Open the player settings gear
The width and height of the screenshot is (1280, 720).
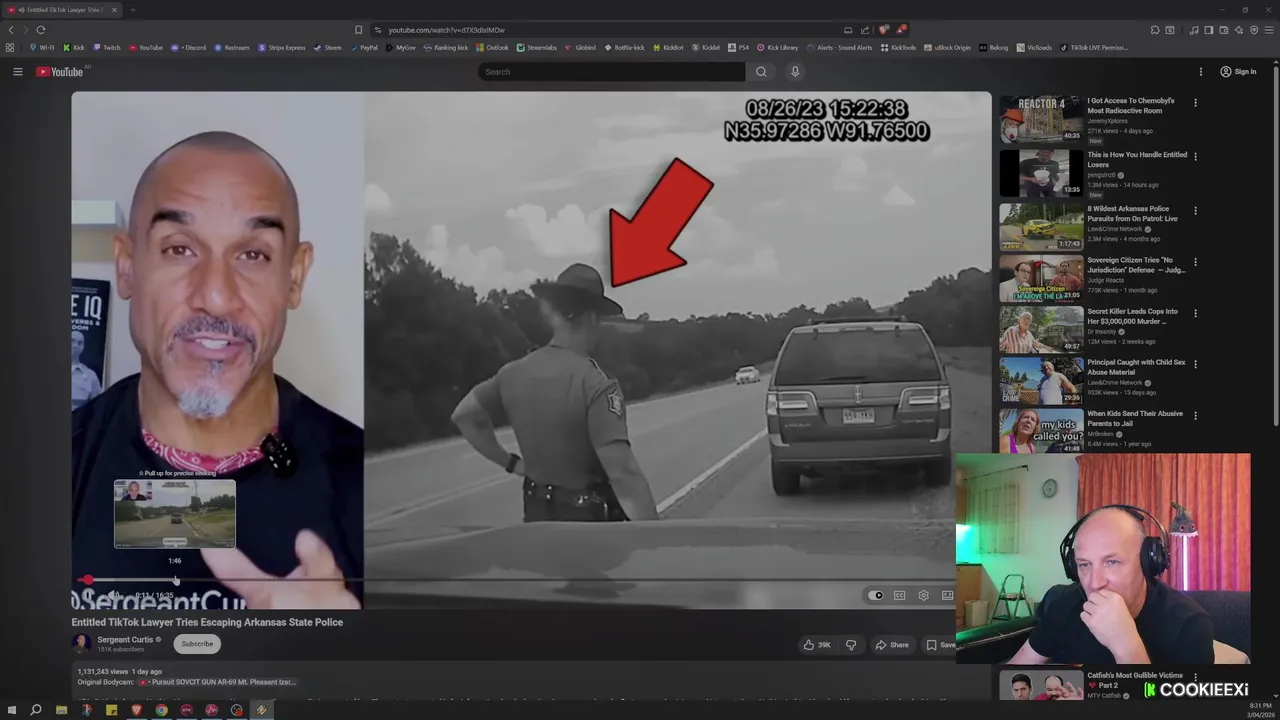click(x=923, y=595)
